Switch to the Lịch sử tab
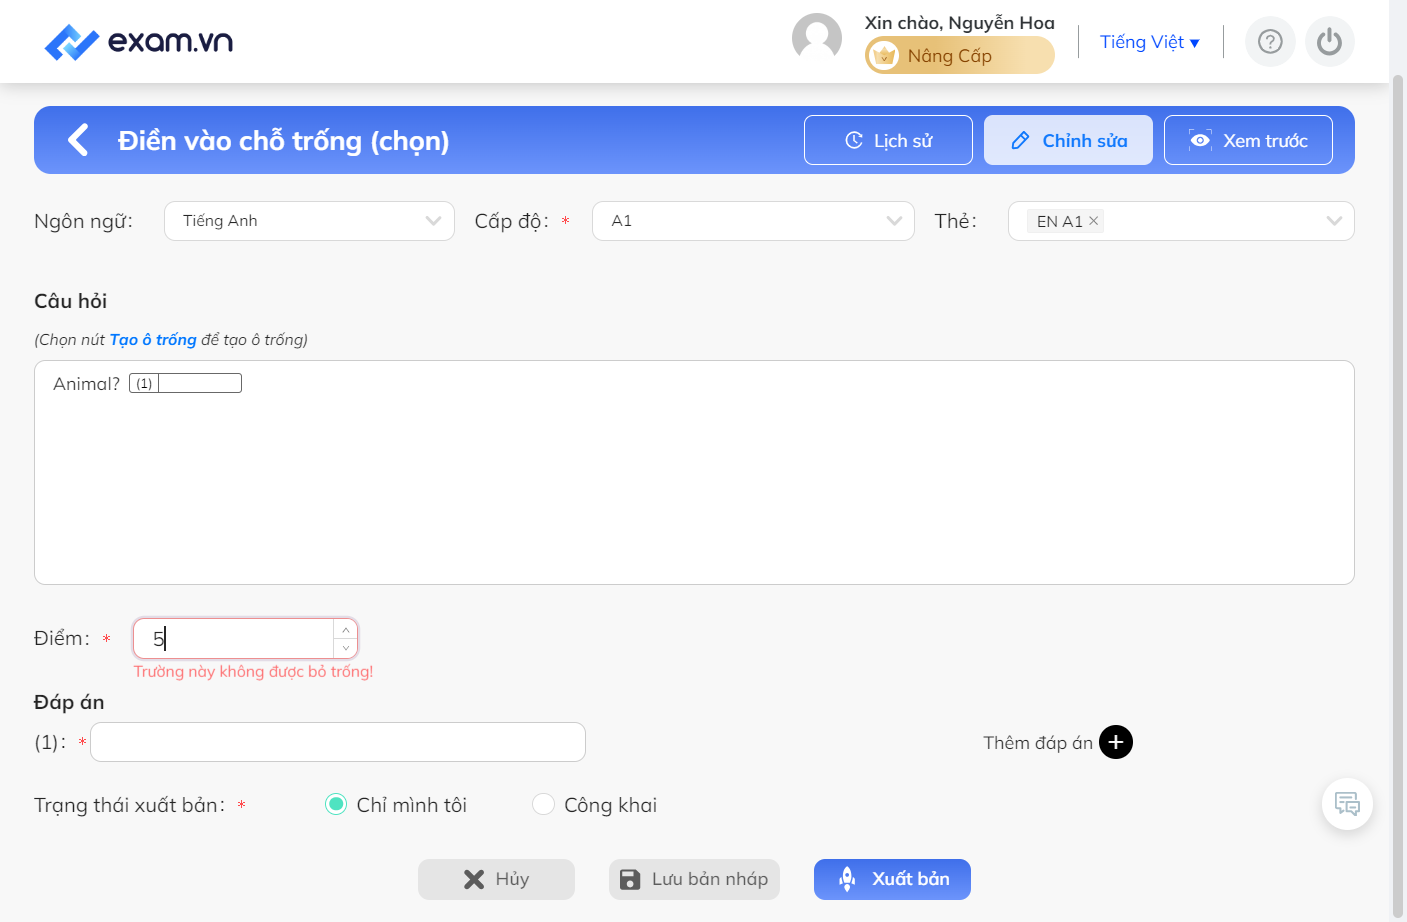The image size is (1407, 922). pos(888,140)
